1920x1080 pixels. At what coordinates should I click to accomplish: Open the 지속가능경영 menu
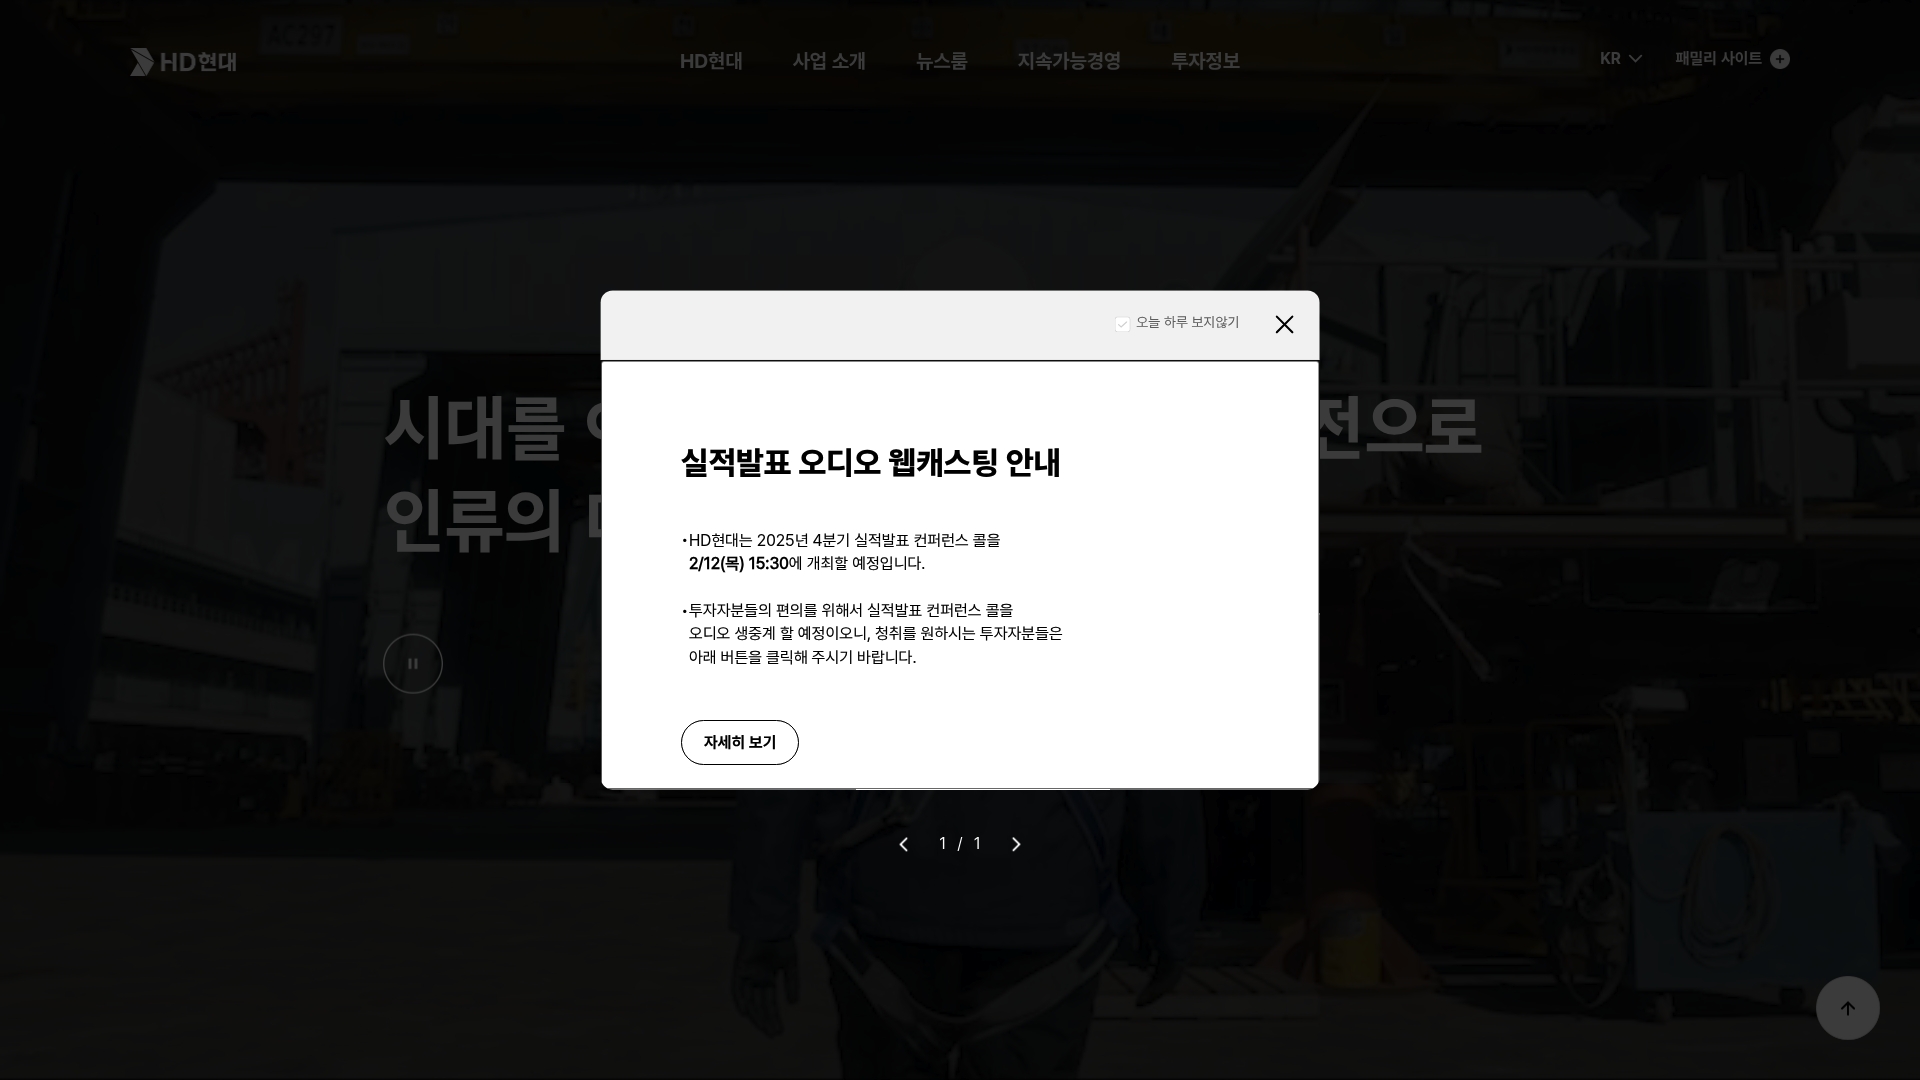[x=1068, y=61]
